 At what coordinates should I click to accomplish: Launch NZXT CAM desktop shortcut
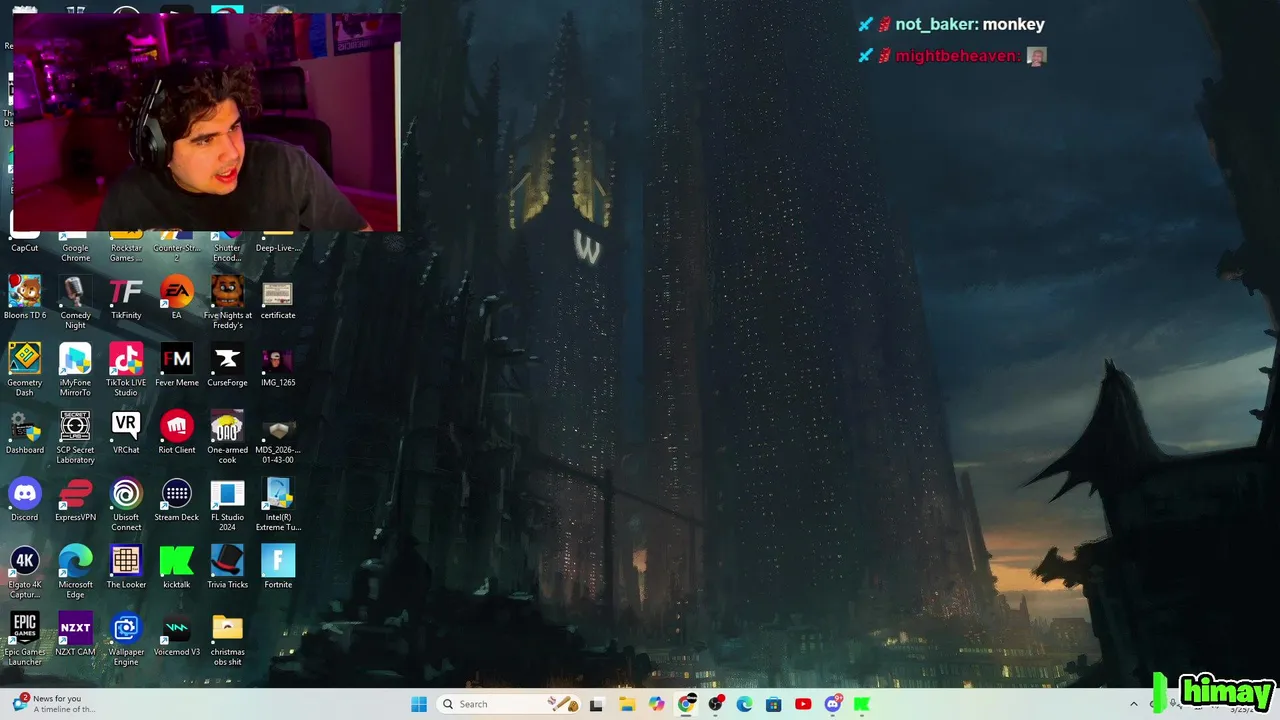(75, 634)
